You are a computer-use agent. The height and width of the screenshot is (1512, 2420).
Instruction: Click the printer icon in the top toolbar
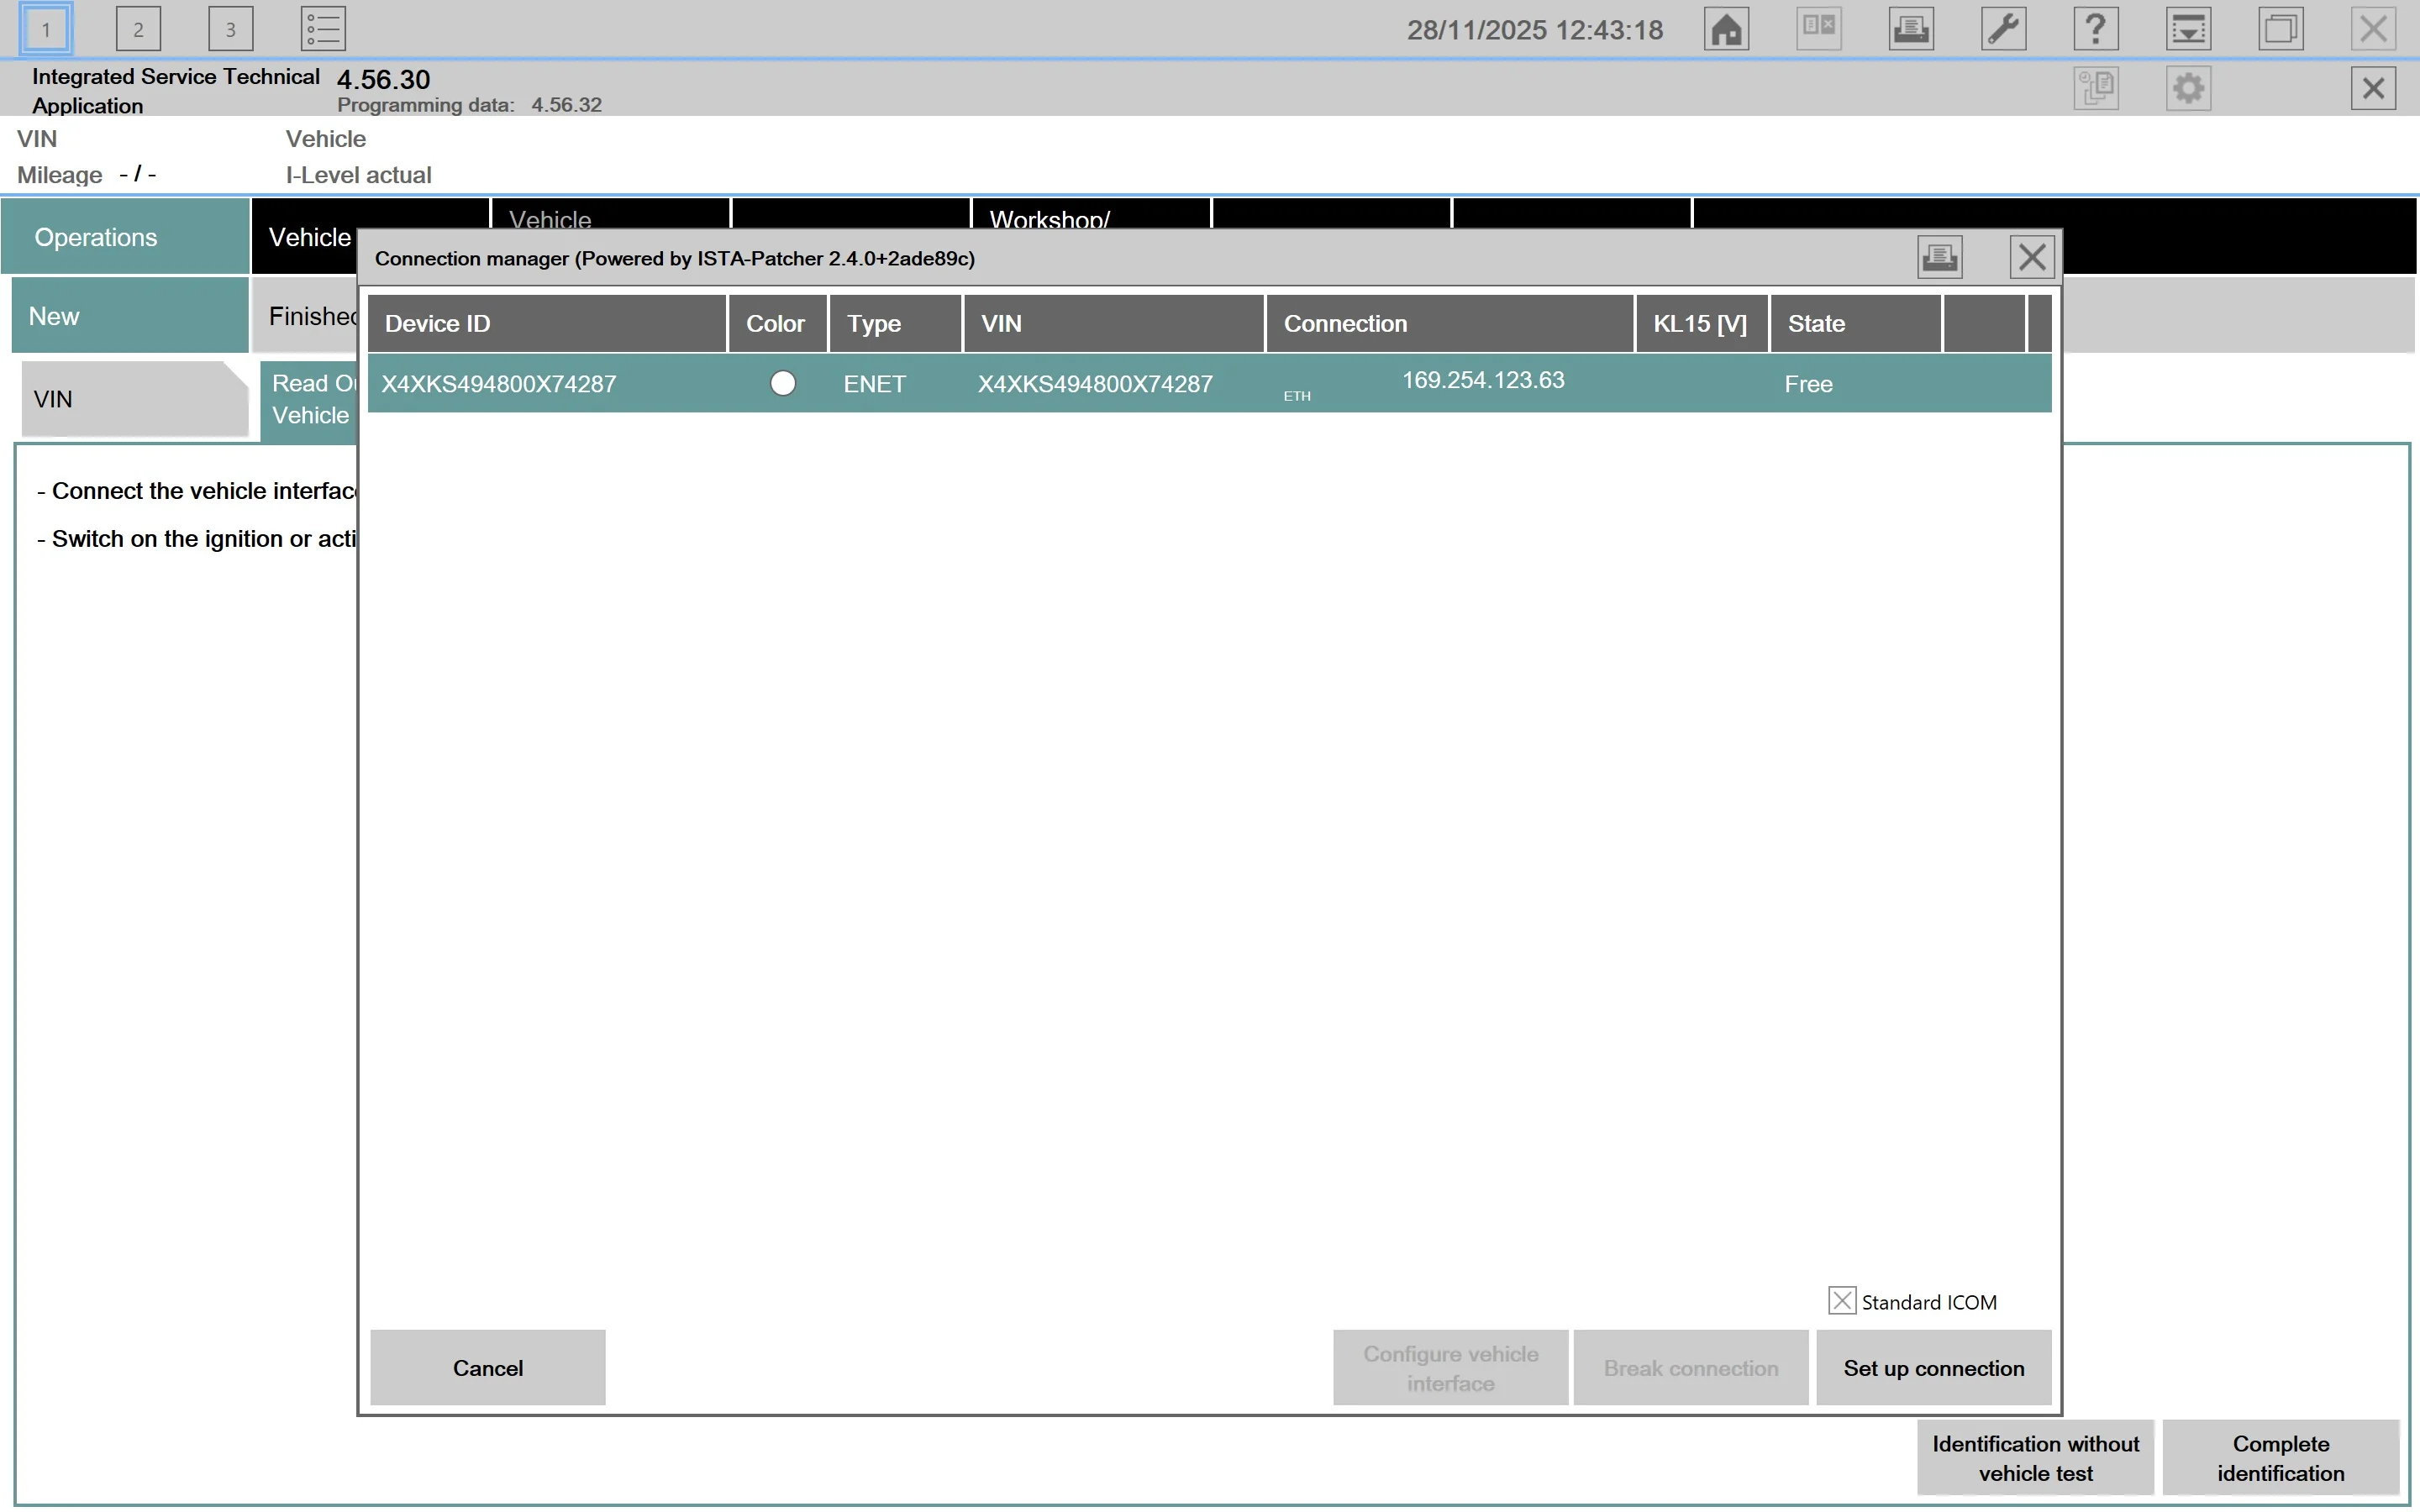click(x=1911, y=28)
